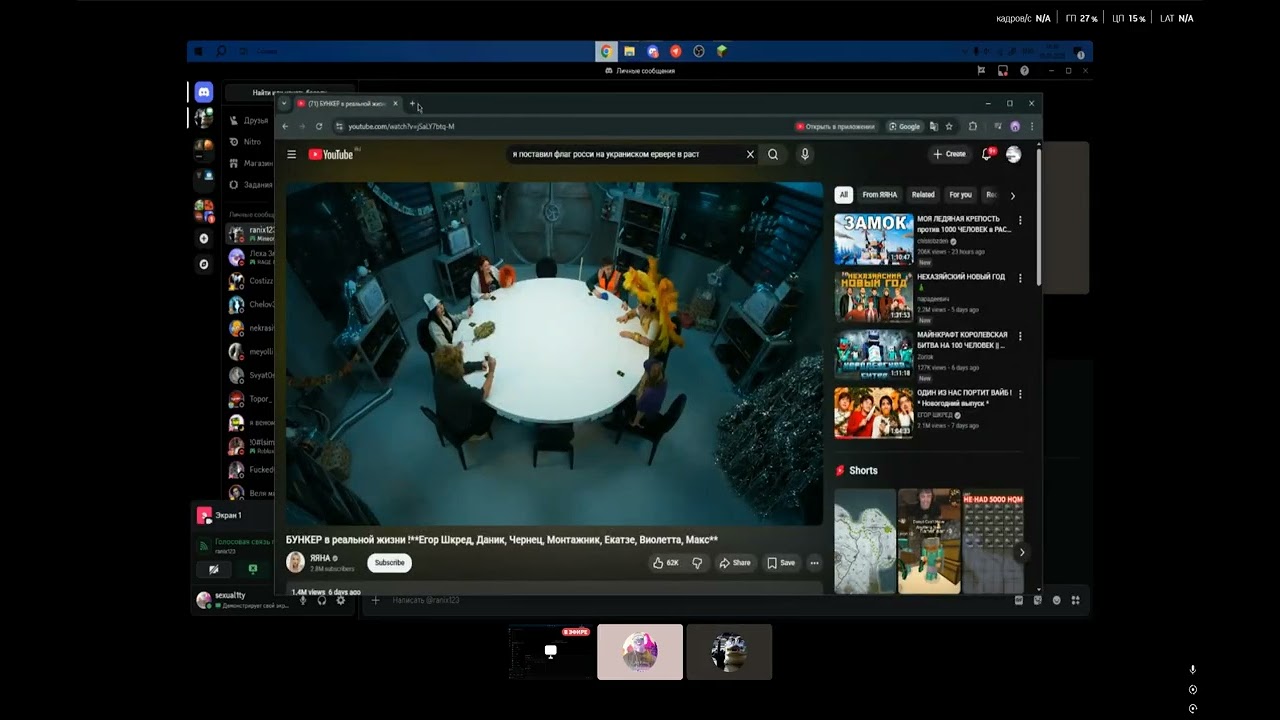Subscribe to ЯЯНА channel
The width and height of the screenshot is (1280, 720).
389,563
